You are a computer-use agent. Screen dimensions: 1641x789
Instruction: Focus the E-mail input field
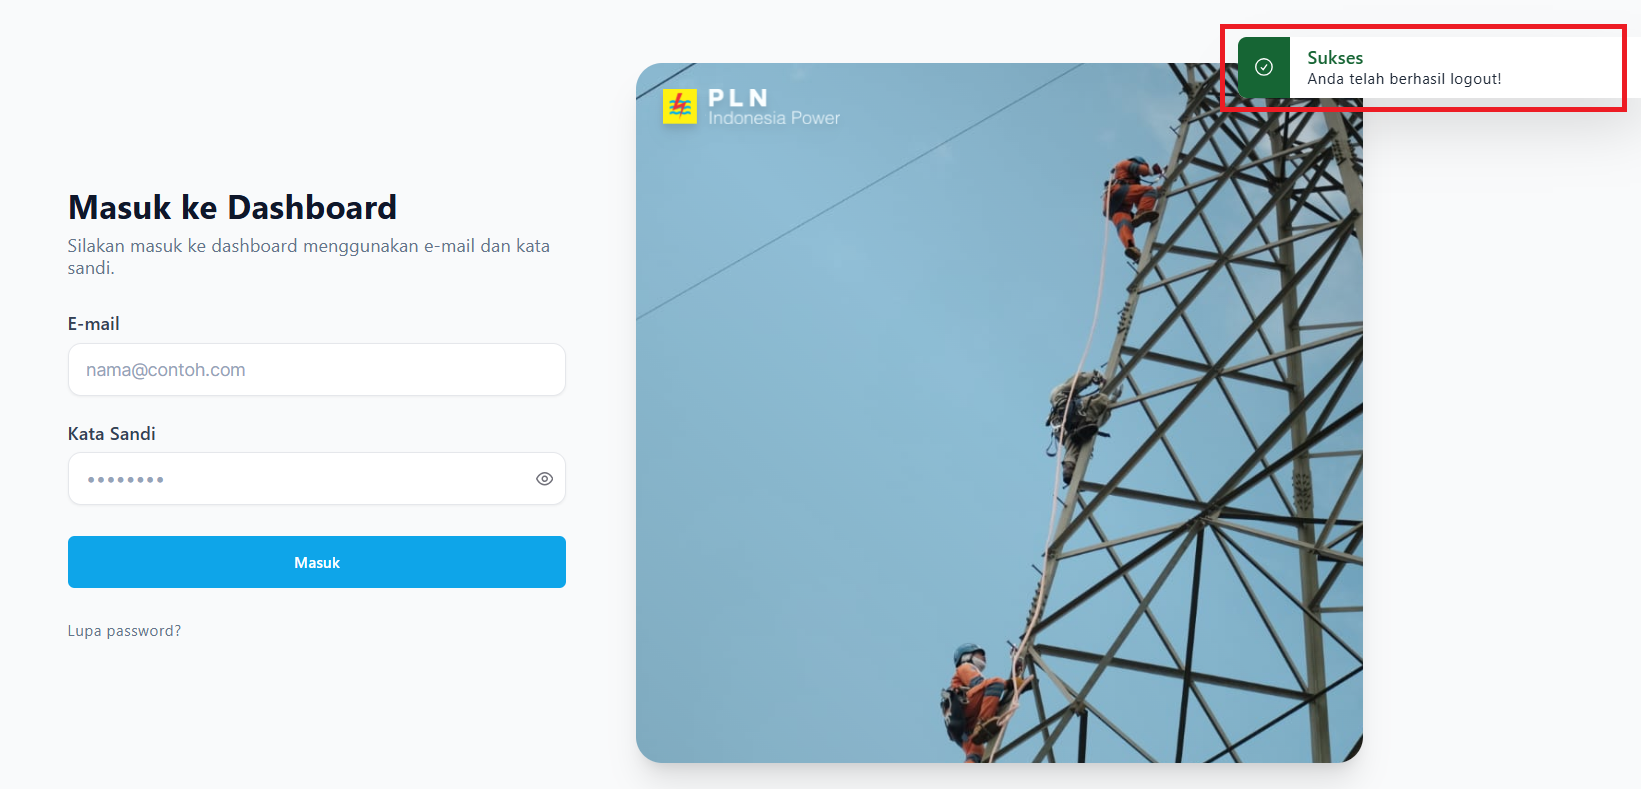pos(317,370)
